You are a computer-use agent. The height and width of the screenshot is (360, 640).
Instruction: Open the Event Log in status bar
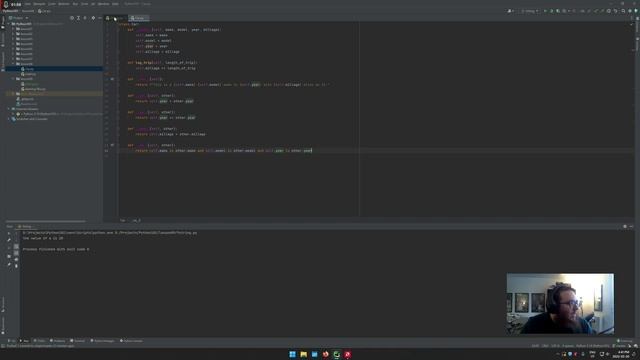(x=624, y=341)
